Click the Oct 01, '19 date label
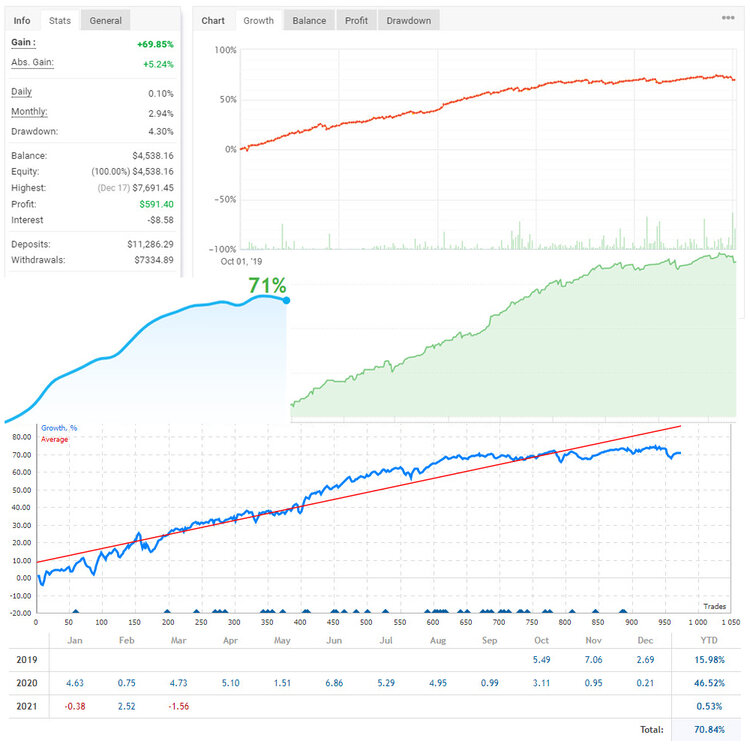The height and width of the screenshot is (750, 750). (x=242, y=262)
